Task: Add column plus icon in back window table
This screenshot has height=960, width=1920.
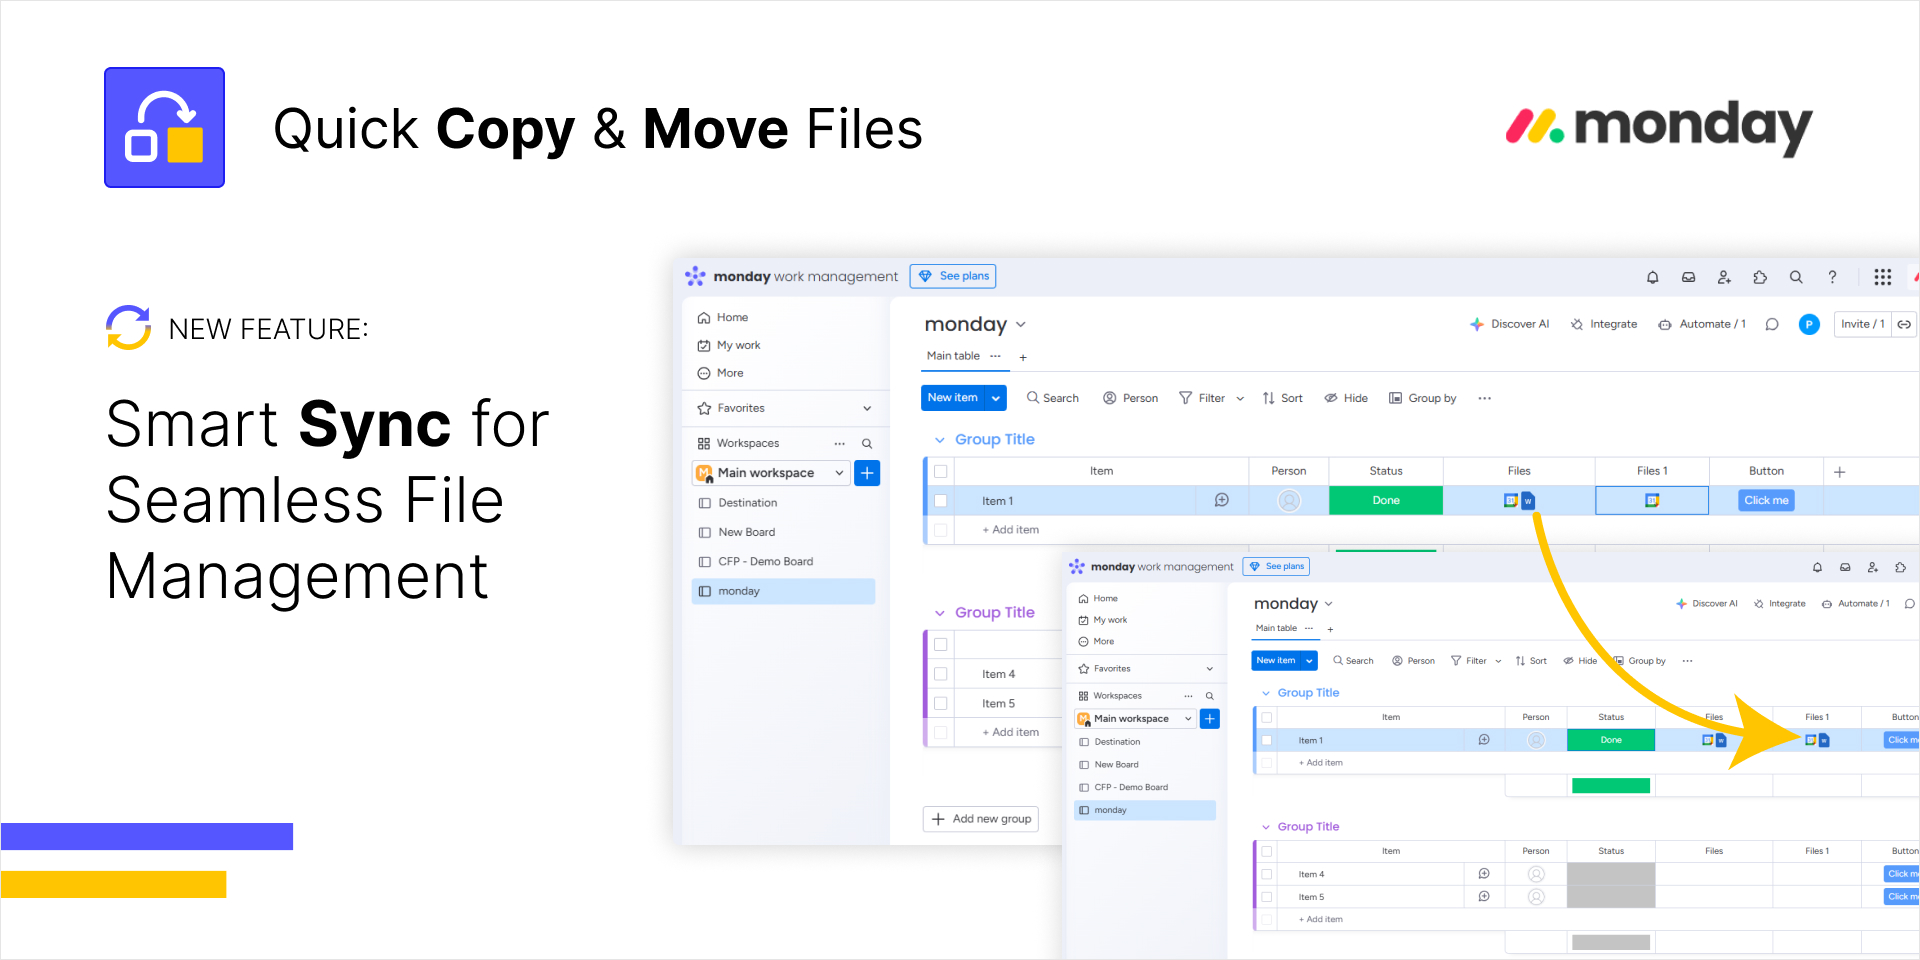Action: (1839, 471)
